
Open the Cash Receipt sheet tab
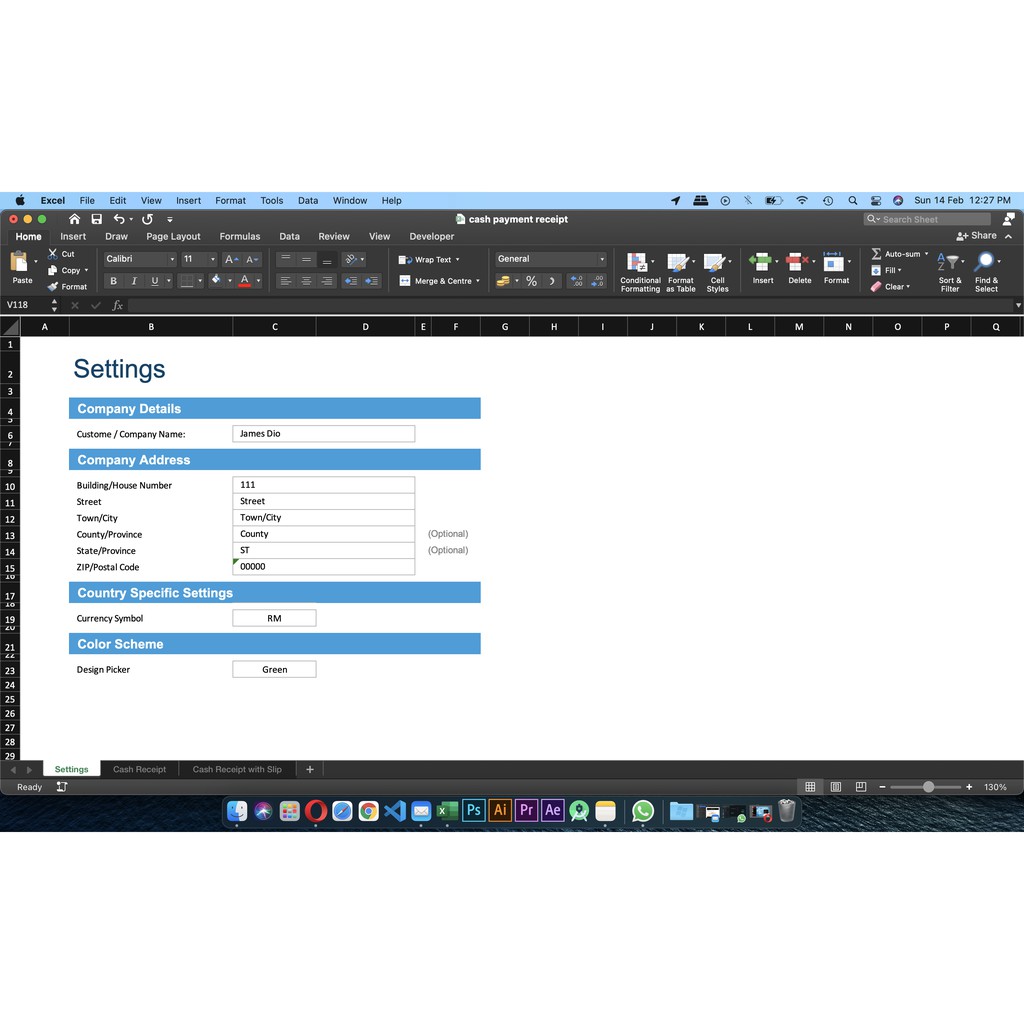139,769
